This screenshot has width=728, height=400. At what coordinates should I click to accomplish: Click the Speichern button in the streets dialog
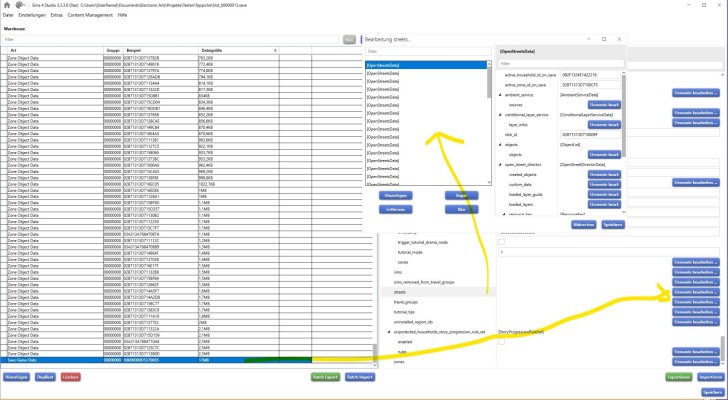[x=613, y=225]
